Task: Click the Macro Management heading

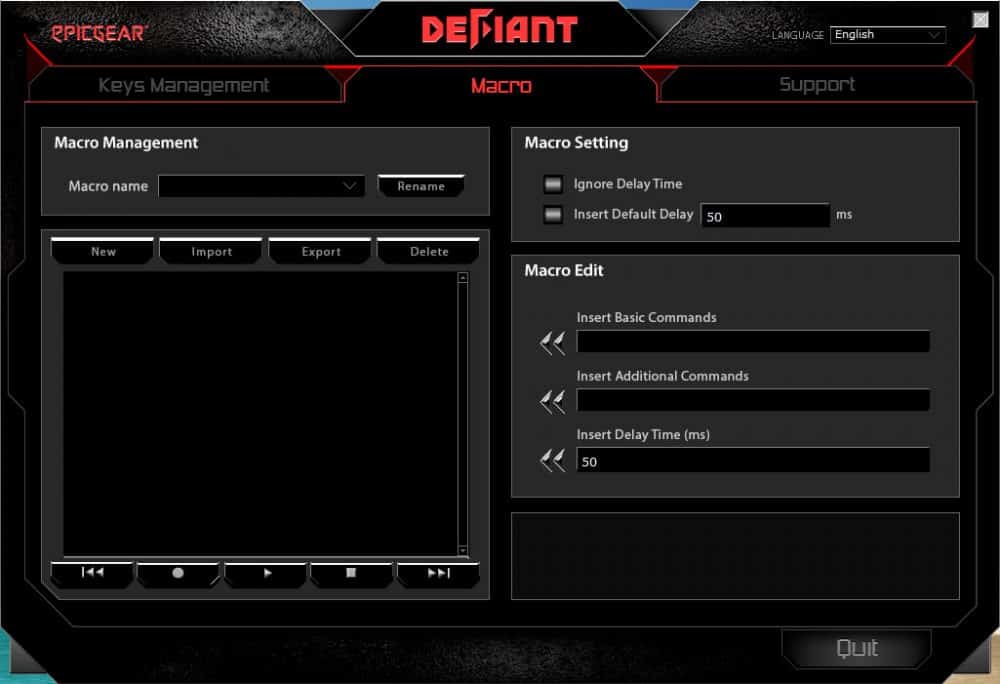Action: pyautogui.click(x=126, y=143)
